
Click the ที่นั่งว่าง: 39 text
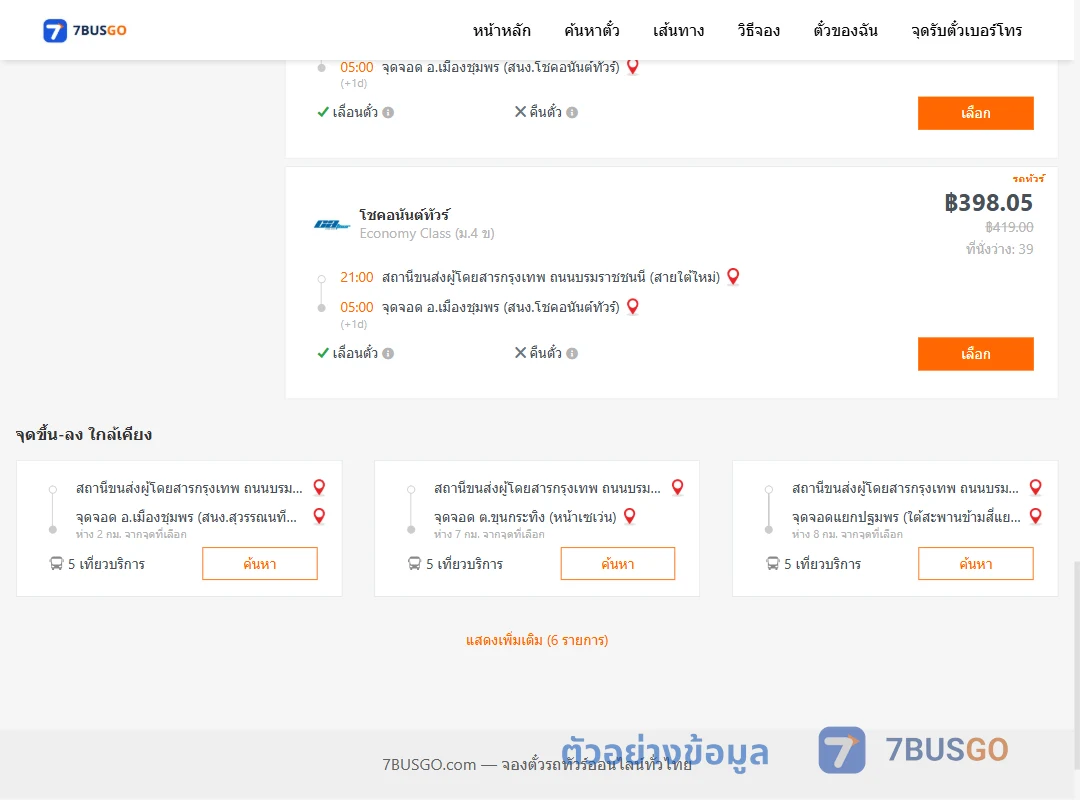(x=999, y=249)
